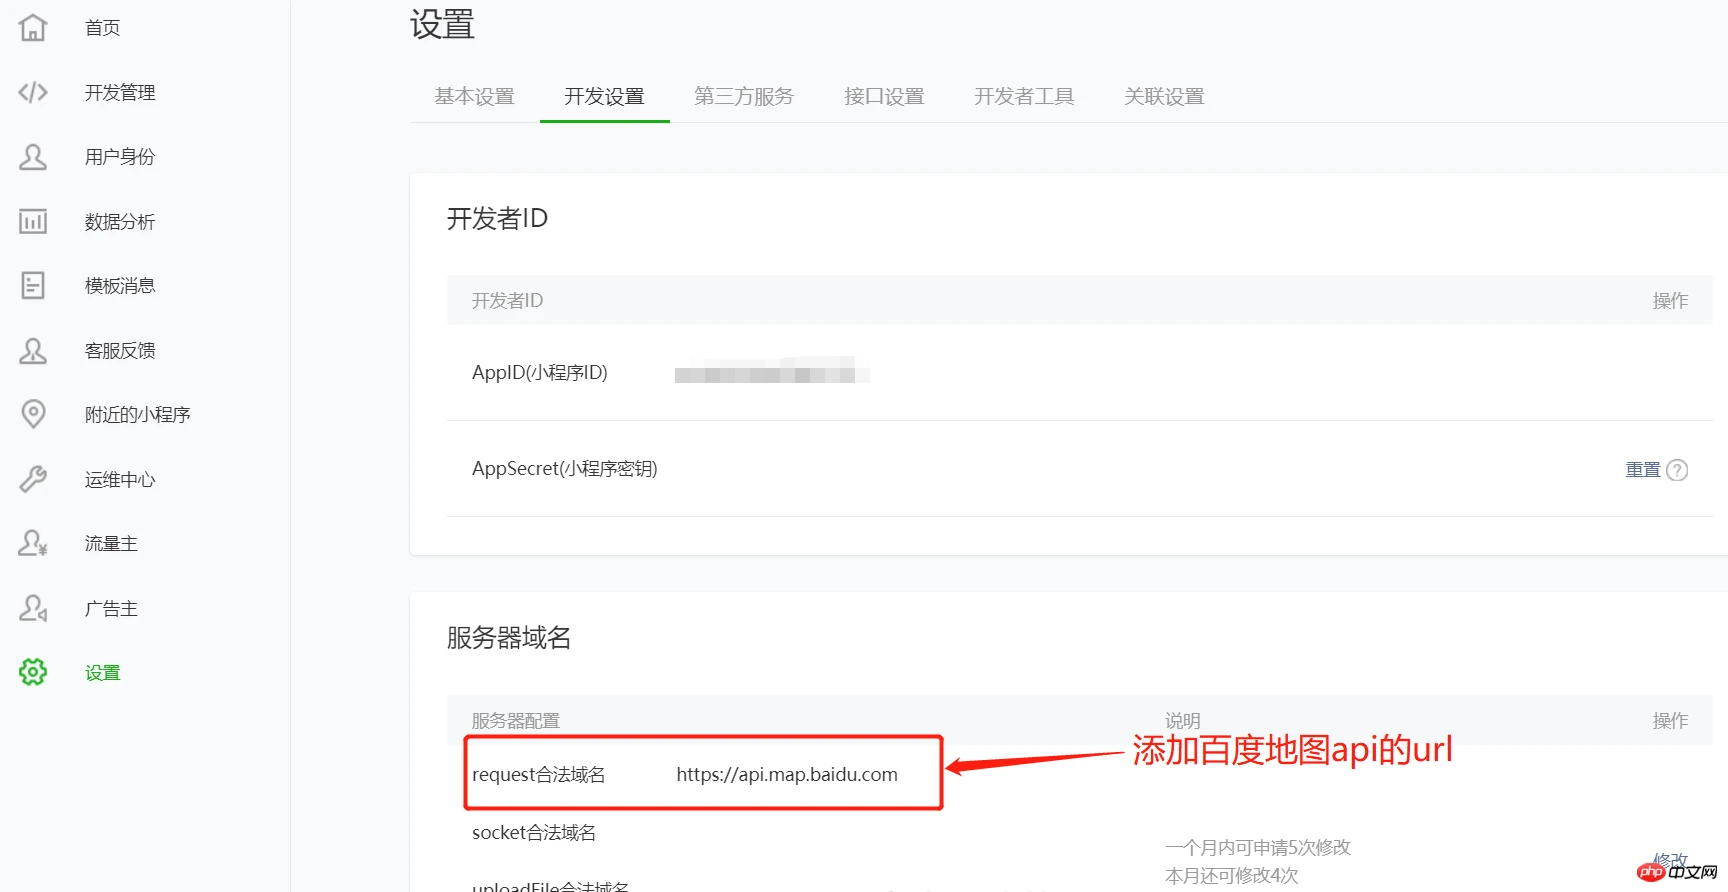Click the AppSecret(小程序密钥) label
This screenshot has height=892, width=1728.
coord(565,468)
